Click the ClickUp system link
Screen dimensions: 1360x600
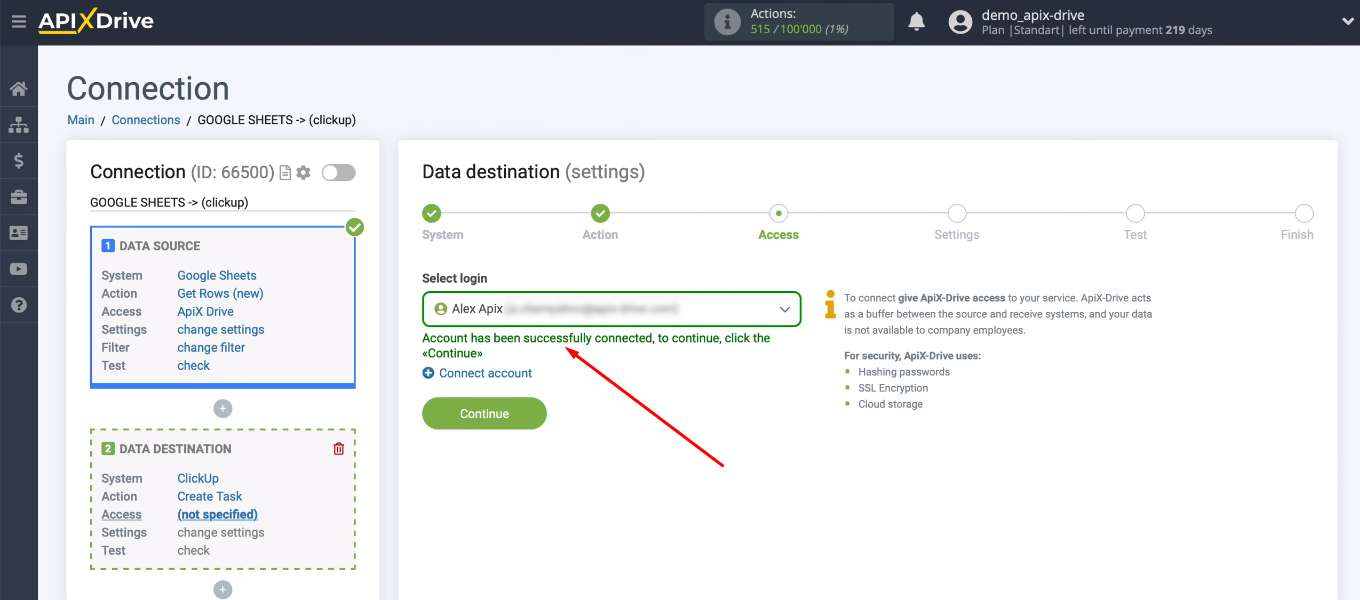click(x=198, y=479)
